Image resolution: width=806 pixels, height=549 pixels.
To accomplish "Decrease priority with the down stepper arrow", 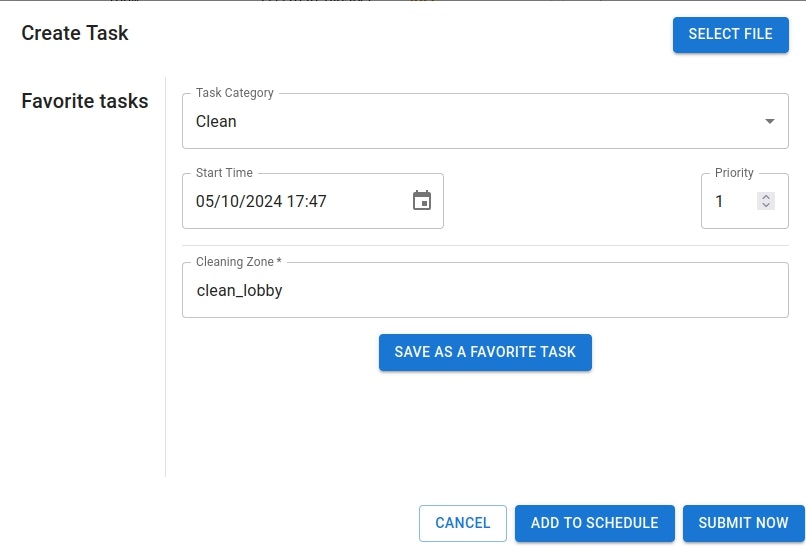I will [765, 205].
